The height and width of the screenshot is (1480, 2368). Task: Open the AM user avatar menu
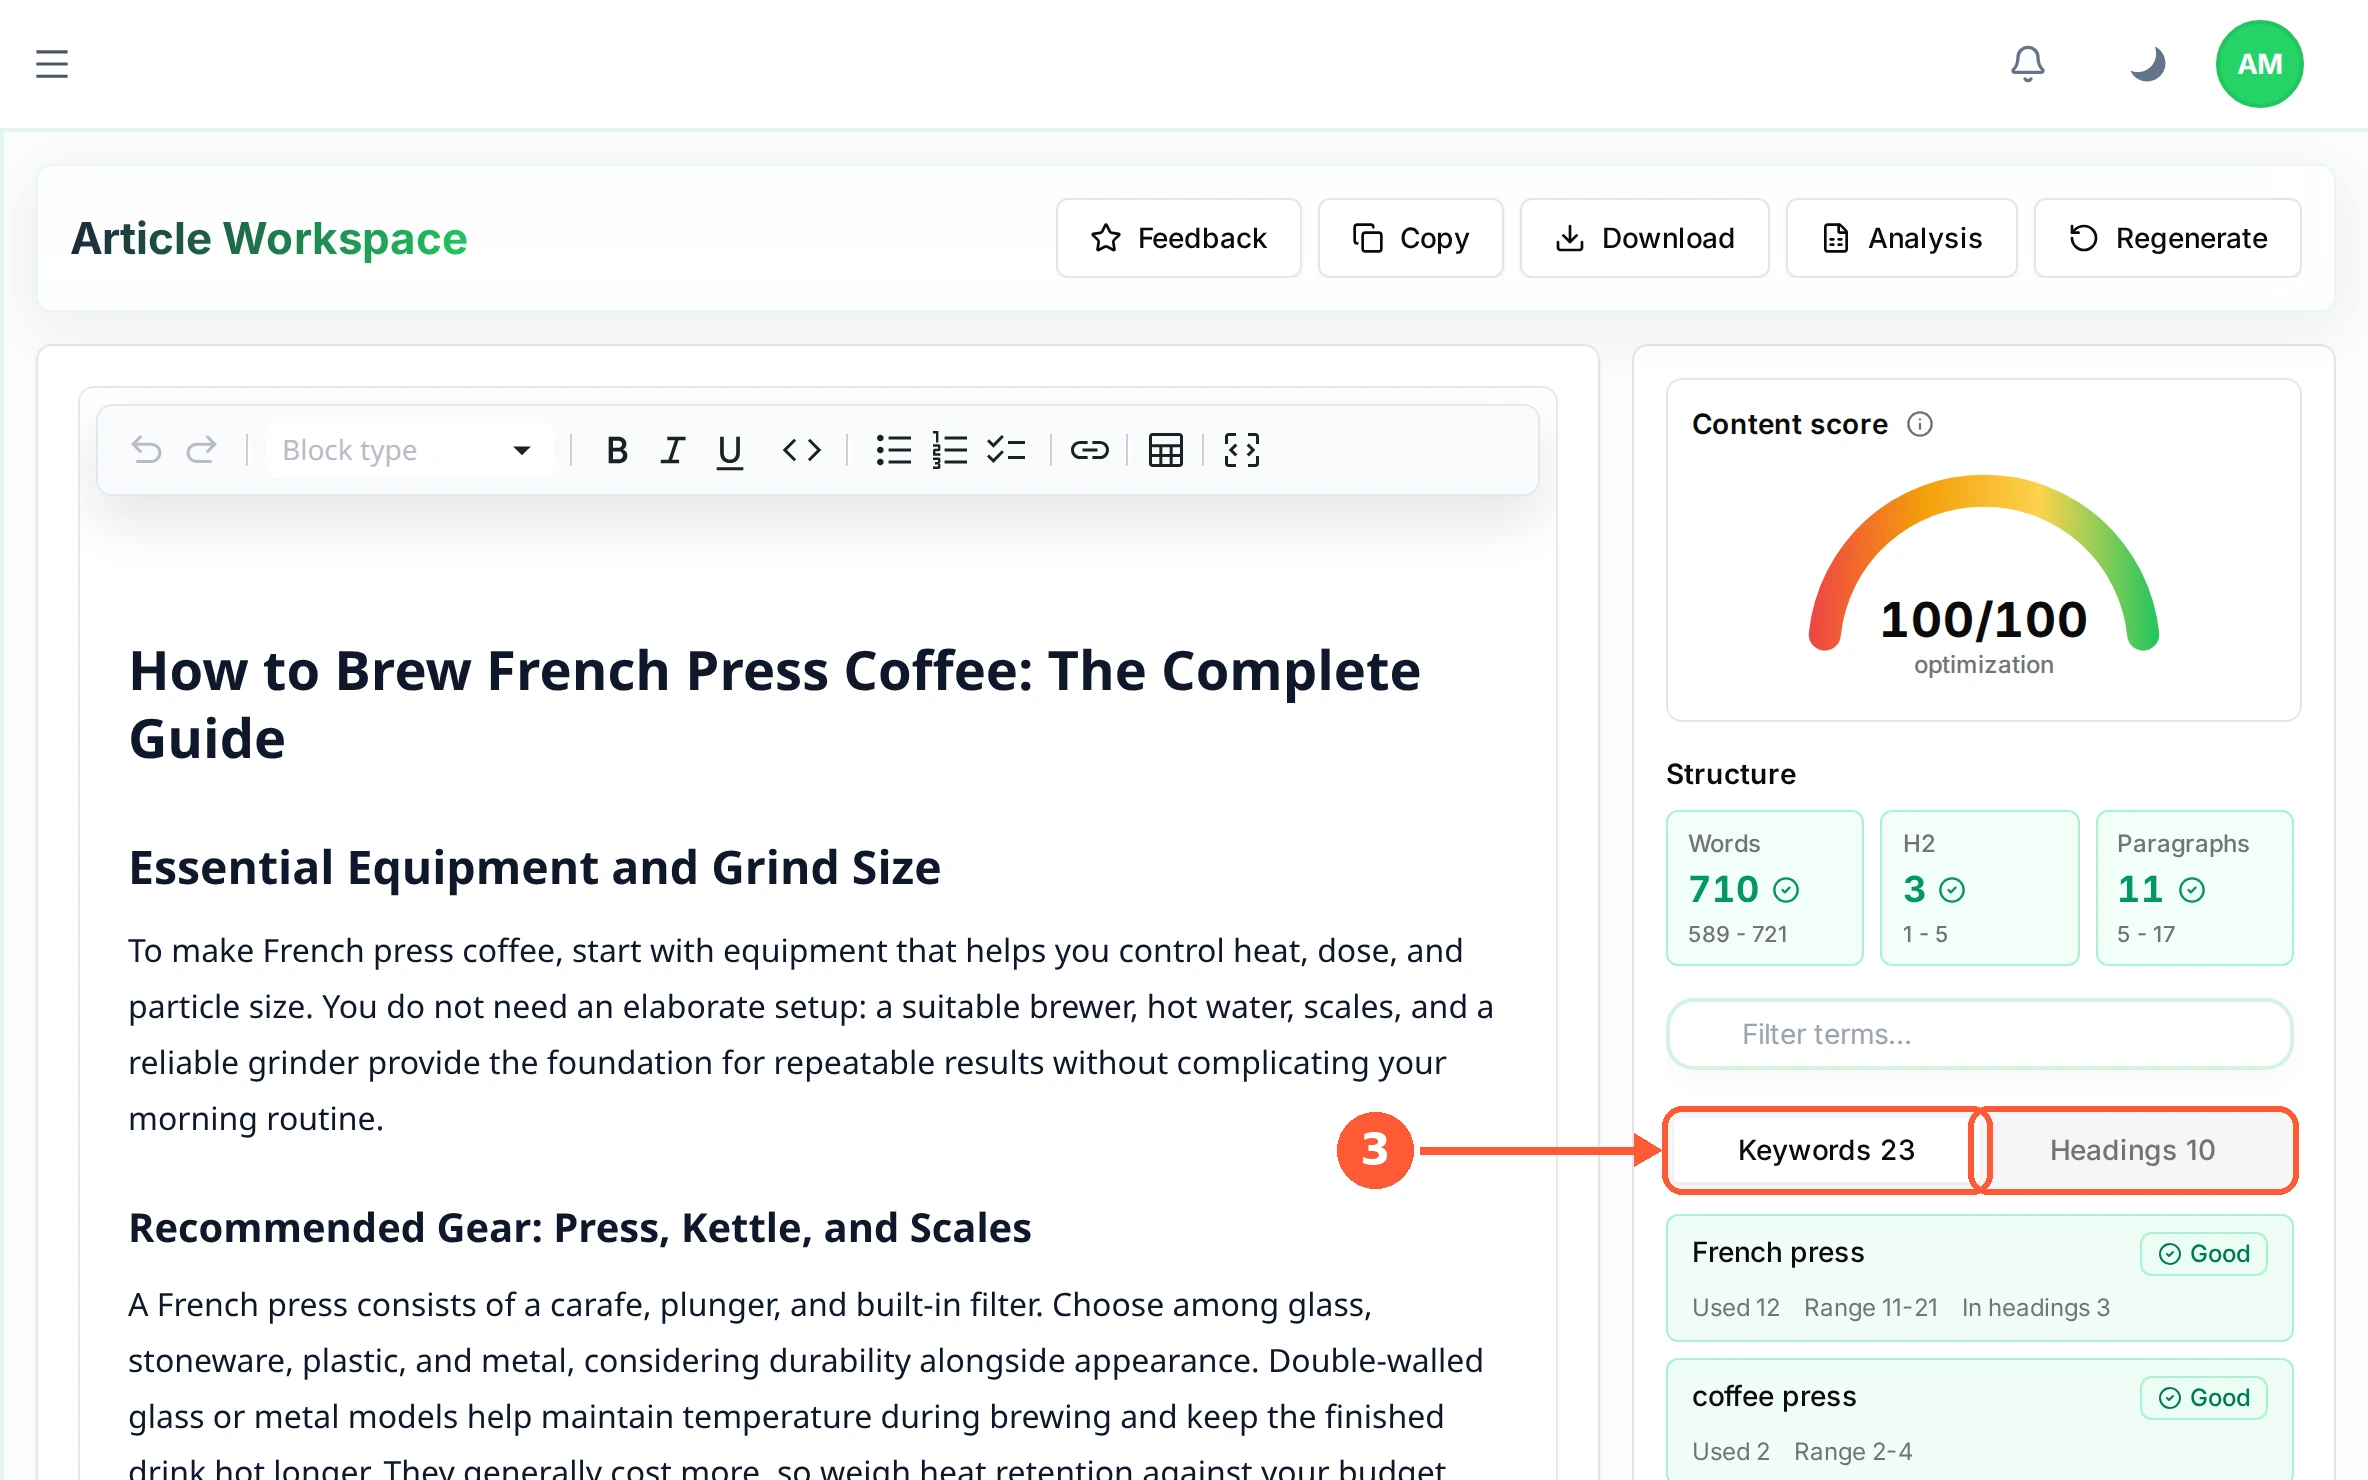click(2260, 64)
